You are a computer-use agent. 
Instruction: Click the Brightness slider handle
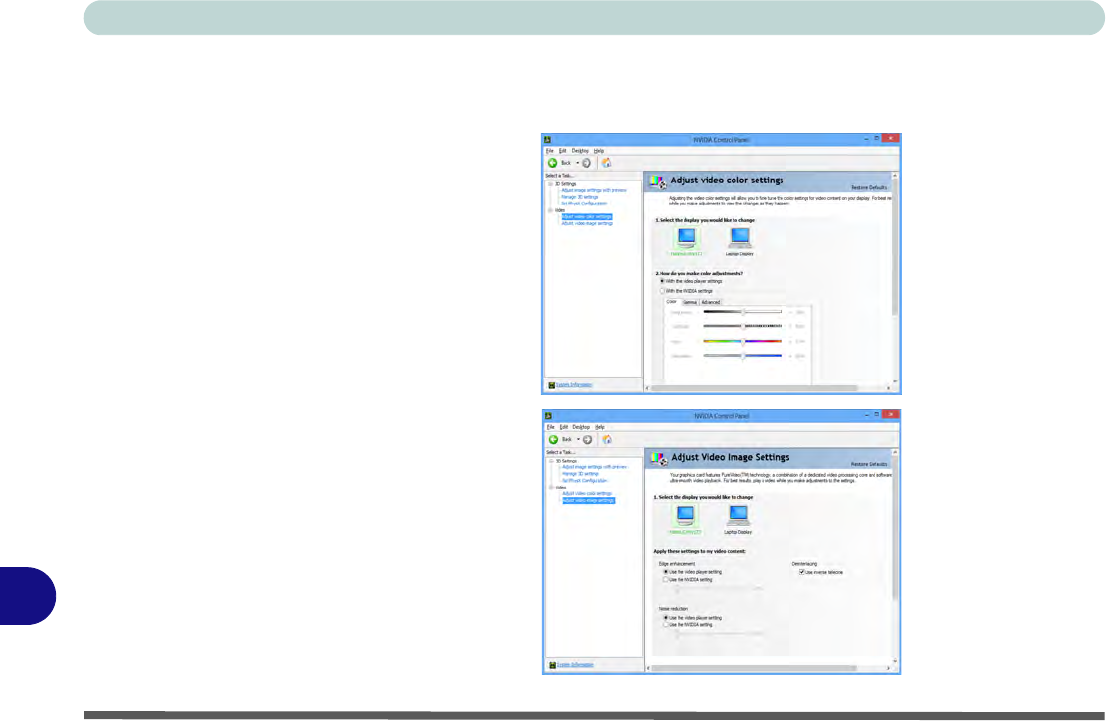pos(743,312)
